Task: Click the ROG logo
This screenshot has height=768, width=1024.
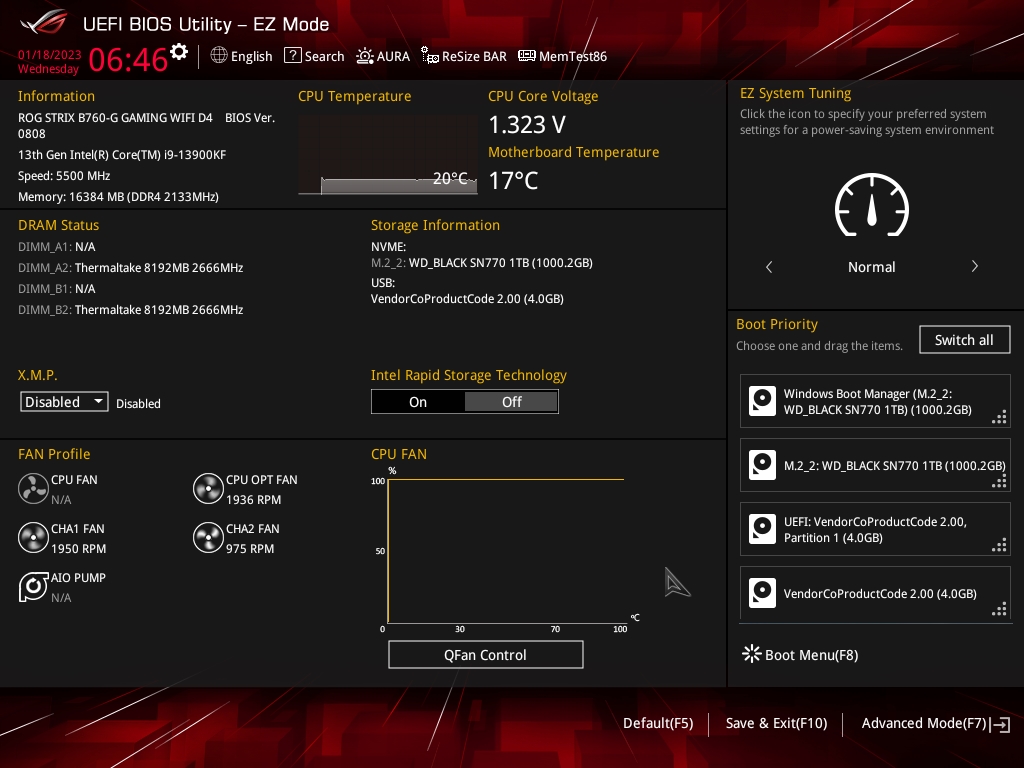Action: click(x=43, y=22)
